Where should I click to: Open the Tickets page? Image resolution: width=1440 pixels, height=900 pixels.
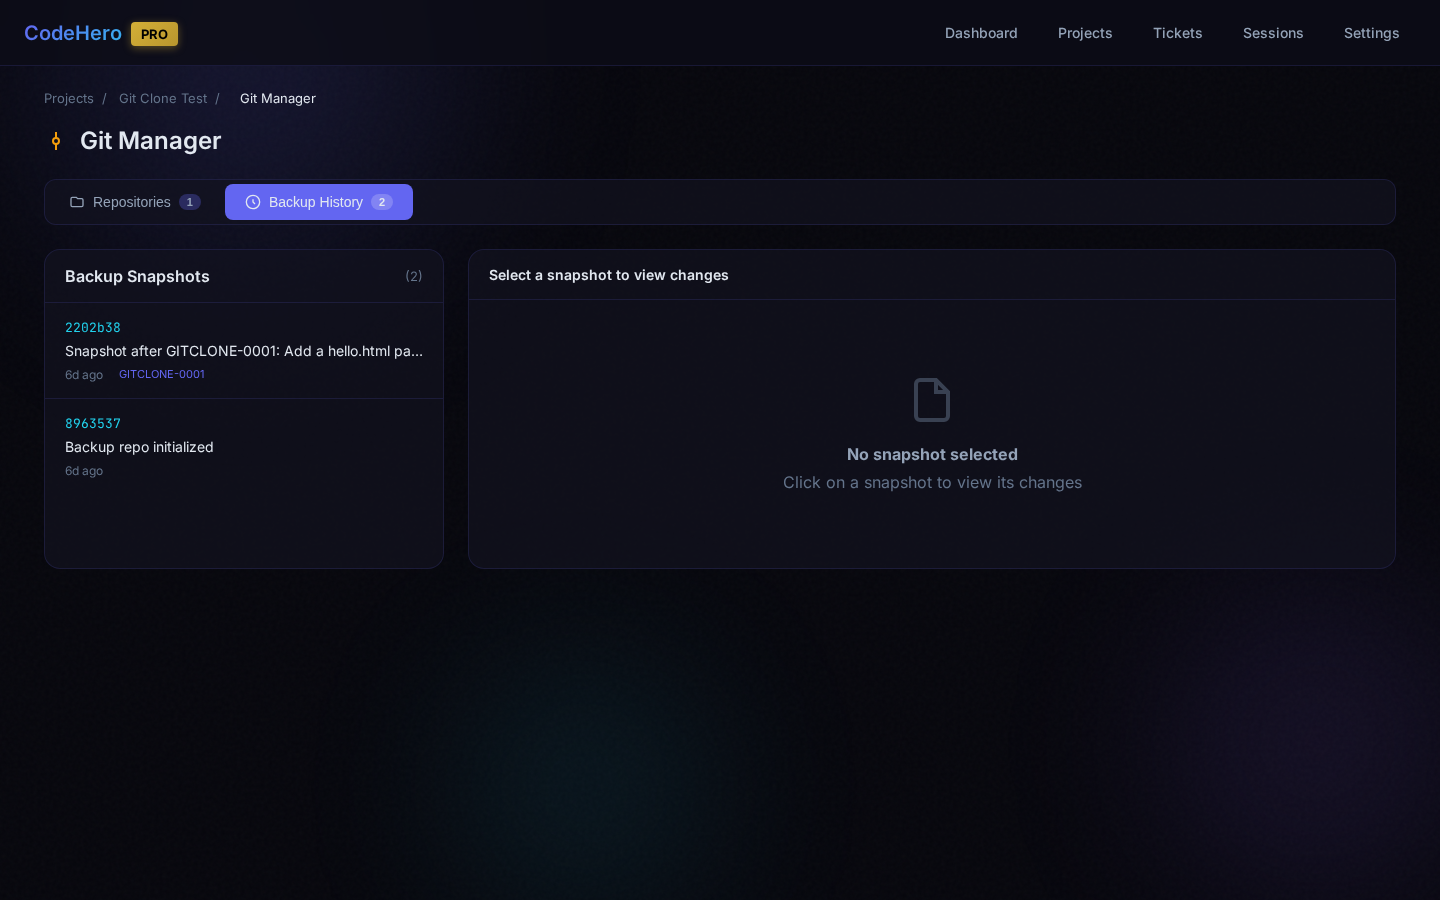click(1177, 33)
